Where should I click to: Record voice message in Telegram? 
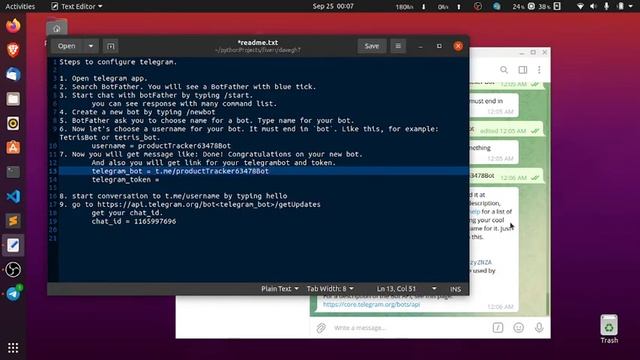(539, 328)
